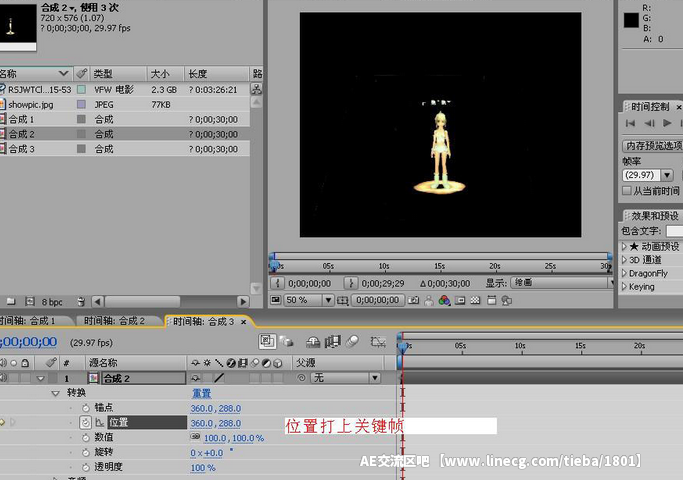Screen dimensions: 683x480
Task: Expand the 动画预设 effects category
Action: tap(624, 247)
